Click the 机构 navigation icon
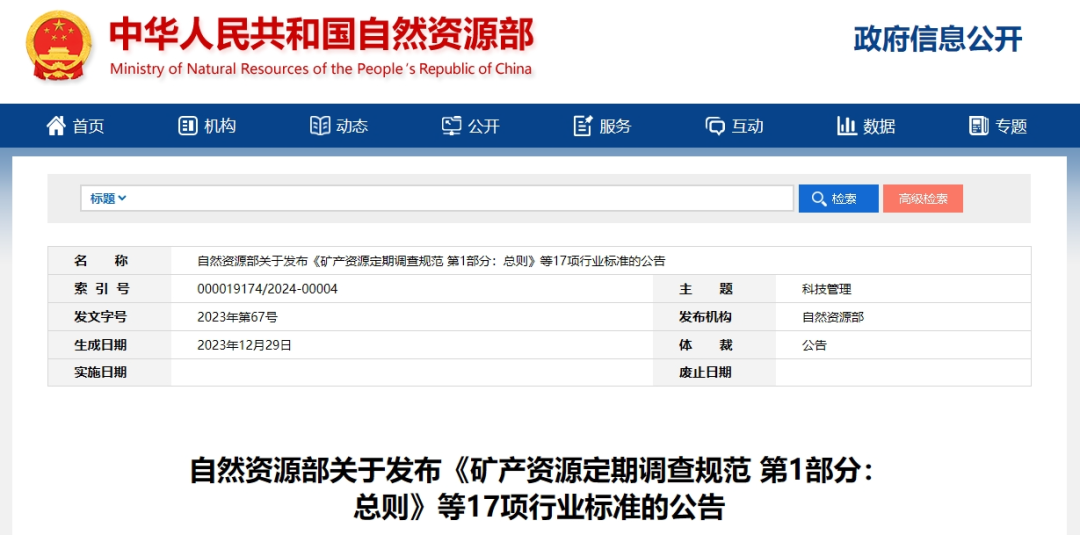 (x=188, y=126)
